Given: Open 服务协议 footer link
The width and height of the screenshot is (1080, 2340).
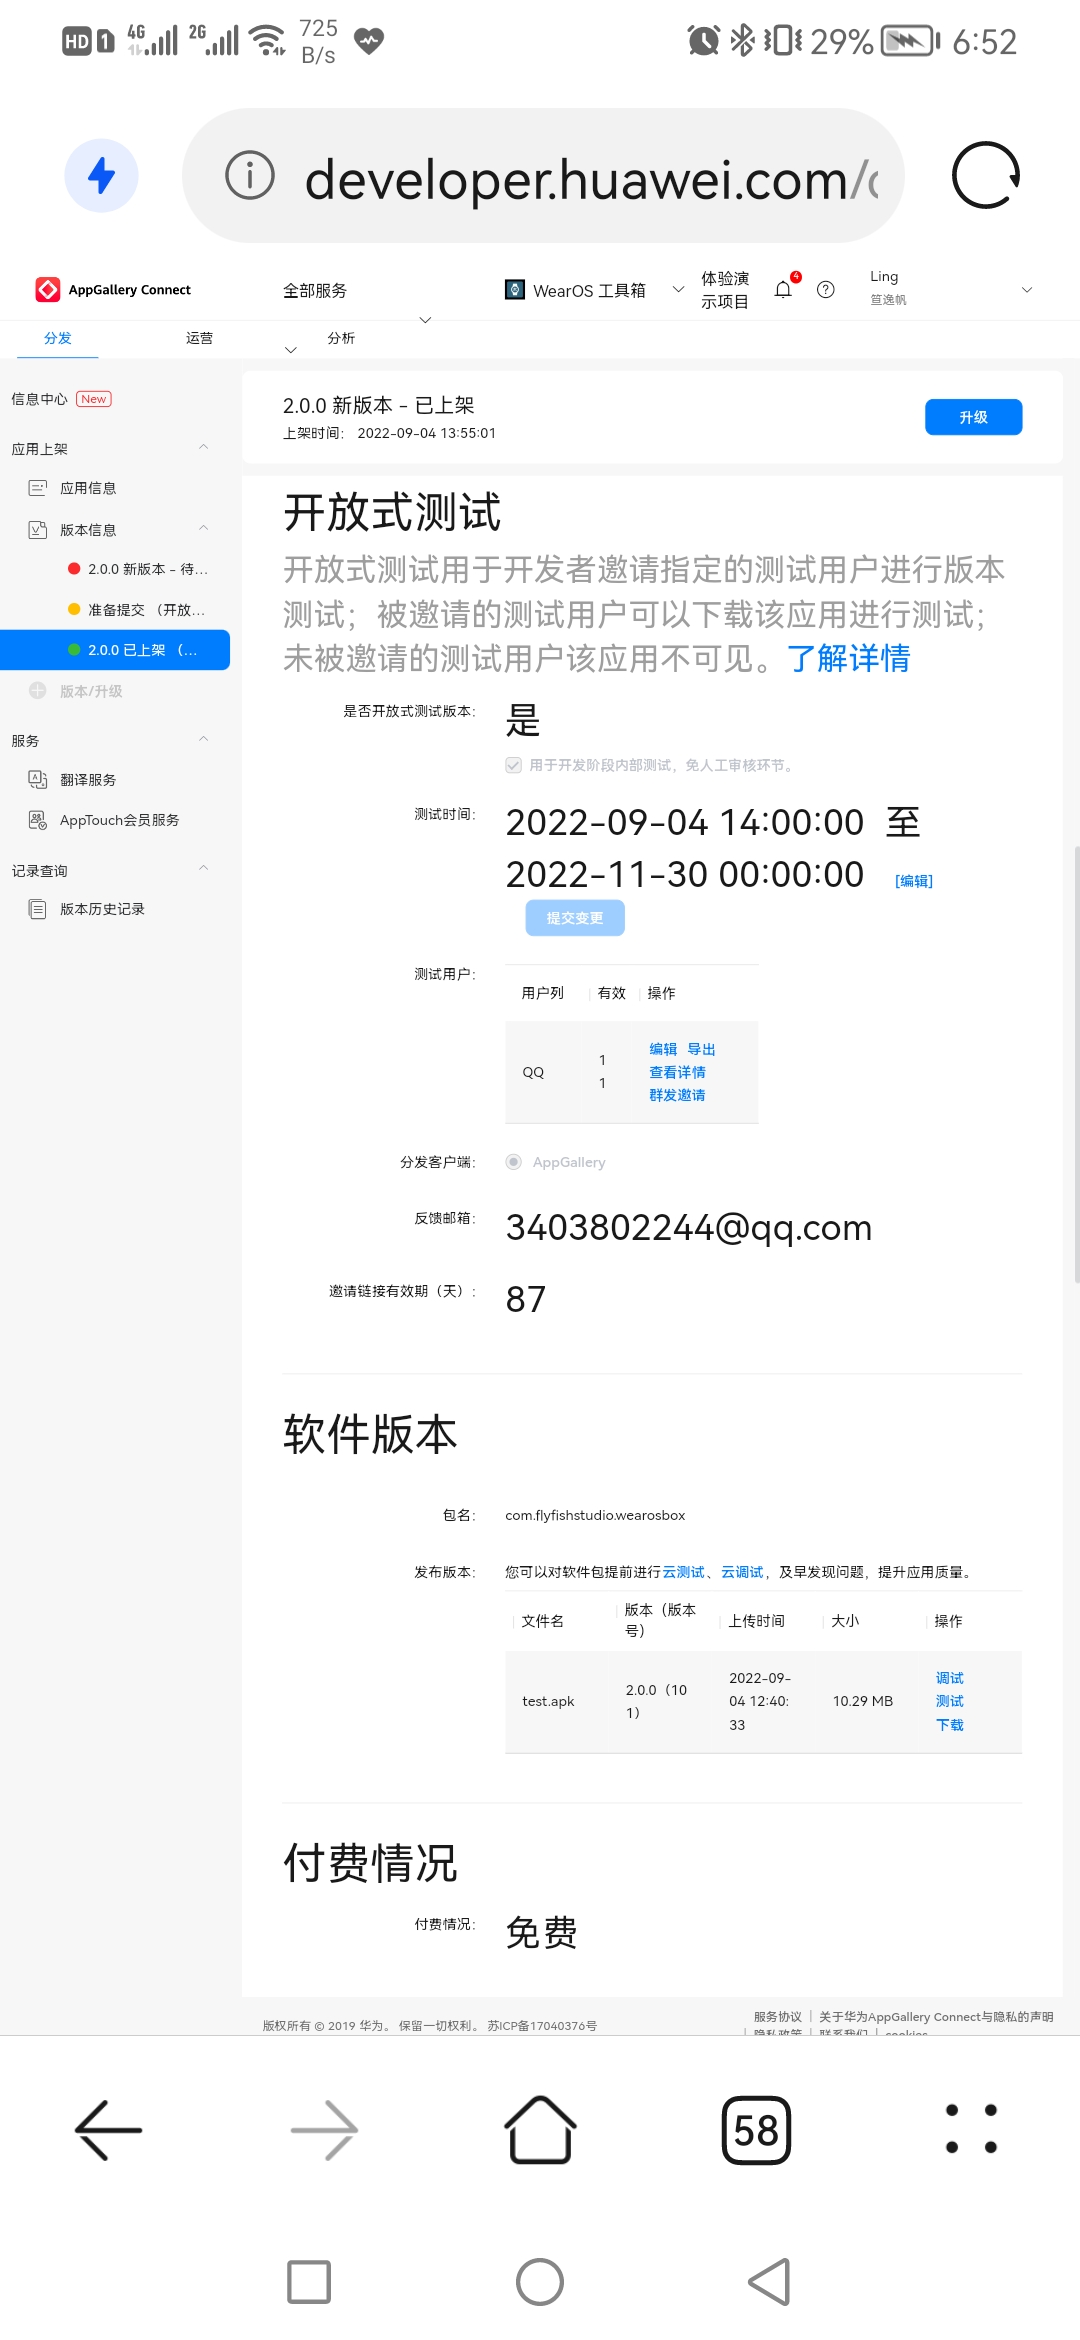Looking at the screenshot, I should tap(778, 2017).
